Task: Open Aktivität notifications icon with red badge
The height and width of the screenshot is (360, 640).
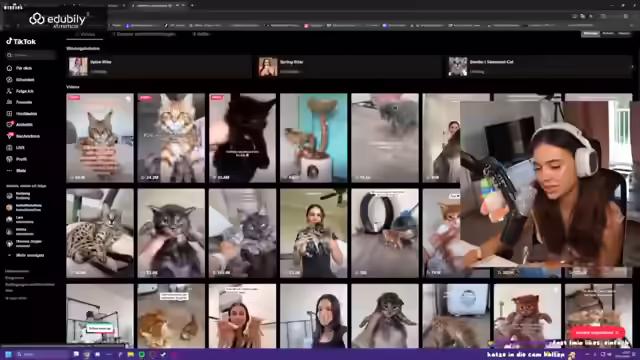Action: [x=9, y=124]
